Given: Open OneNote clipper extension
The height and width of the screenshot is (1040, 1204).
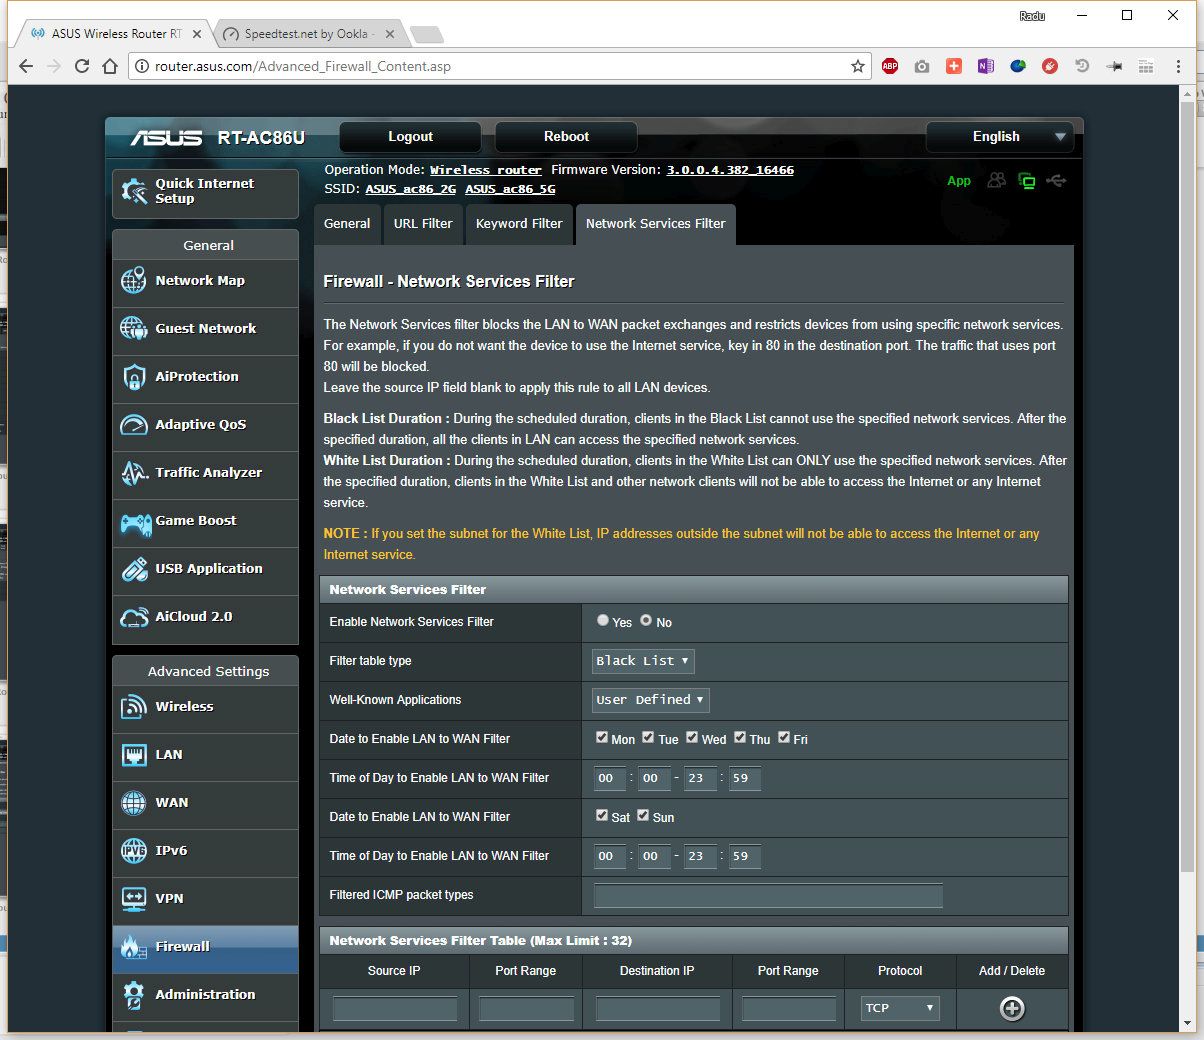Looking at the screenshot, I should (986, 66).
